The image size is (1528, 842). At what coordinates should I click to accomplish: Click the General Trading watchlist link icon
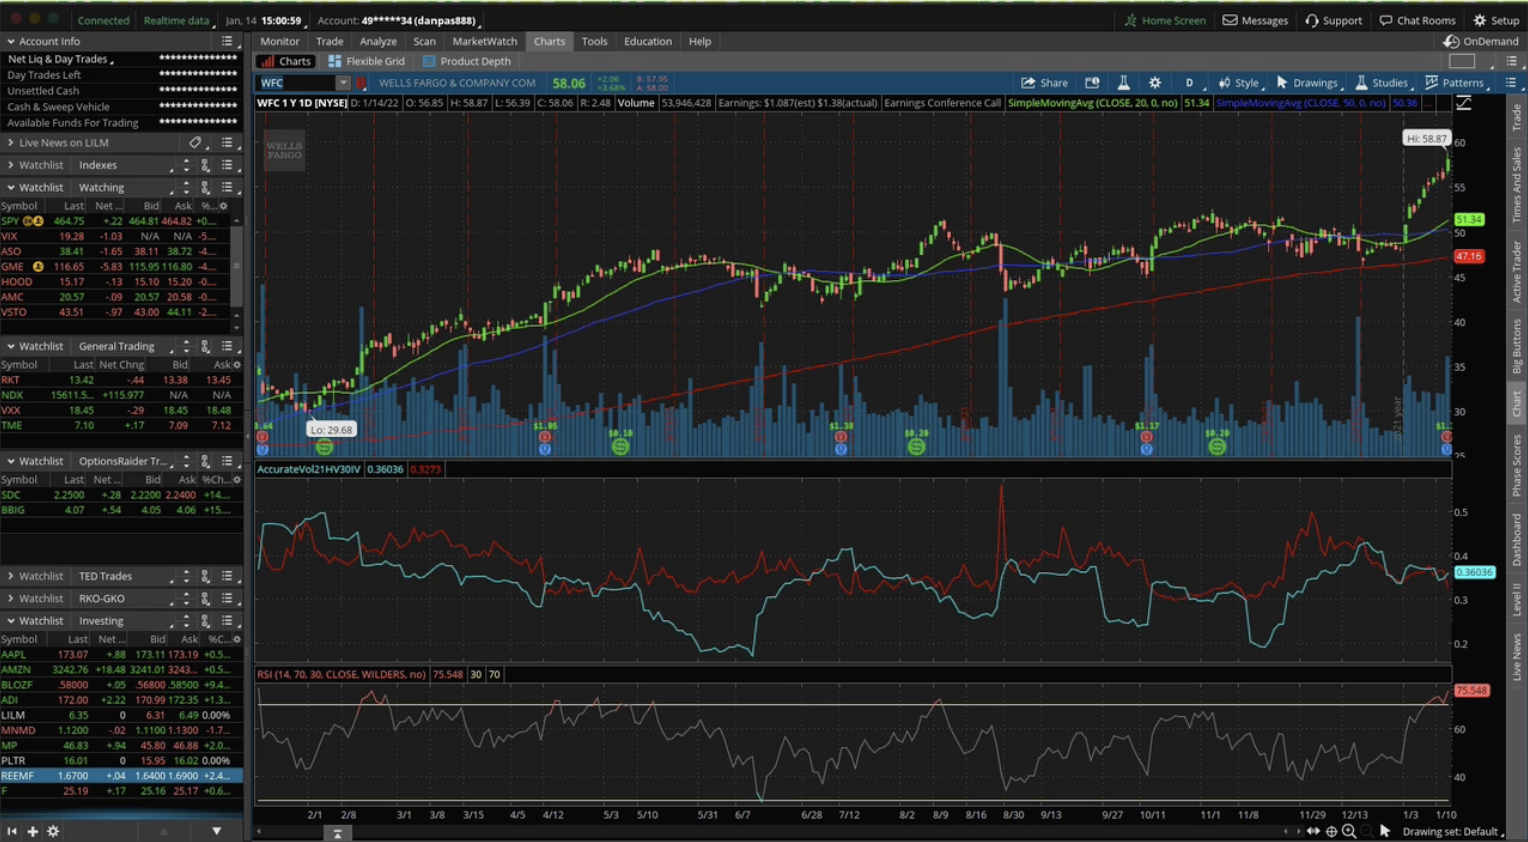pyautogui.click(x=205, y=346)
